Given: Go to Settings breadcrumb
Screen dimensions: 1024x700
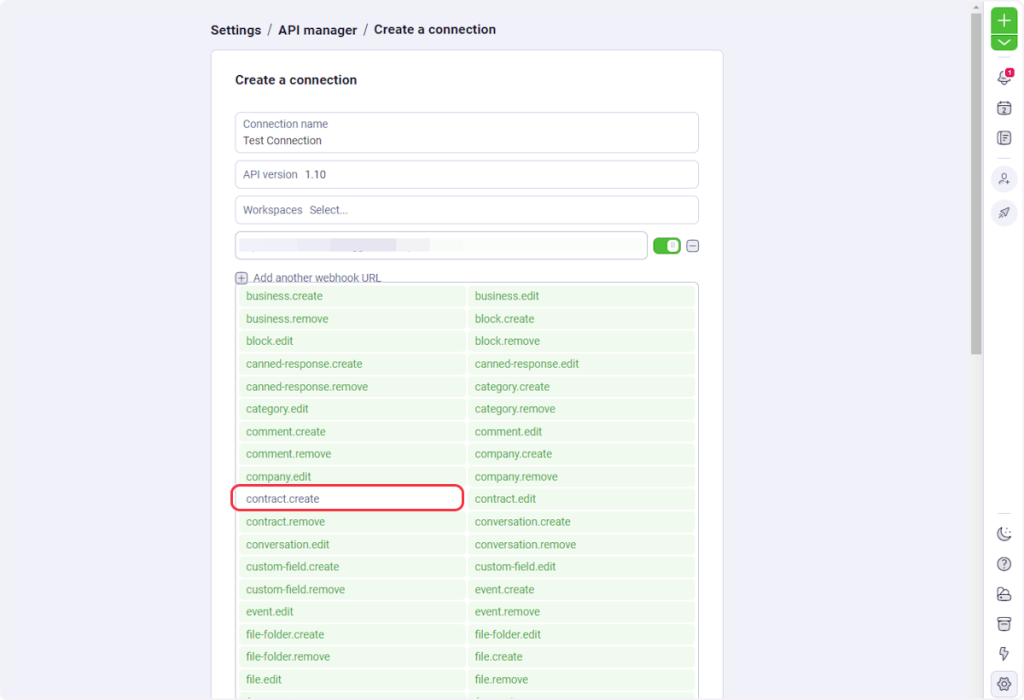Looking at the screenshot, I should pyautogui.click(x=235, y=30).
